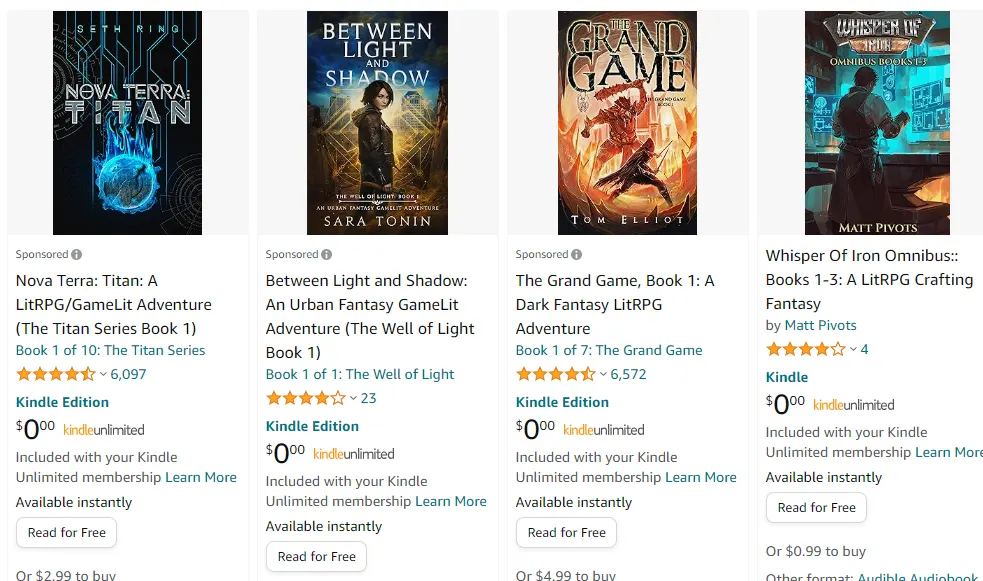Click the Sponsored info icon under The Grand Game

(577, 254)
